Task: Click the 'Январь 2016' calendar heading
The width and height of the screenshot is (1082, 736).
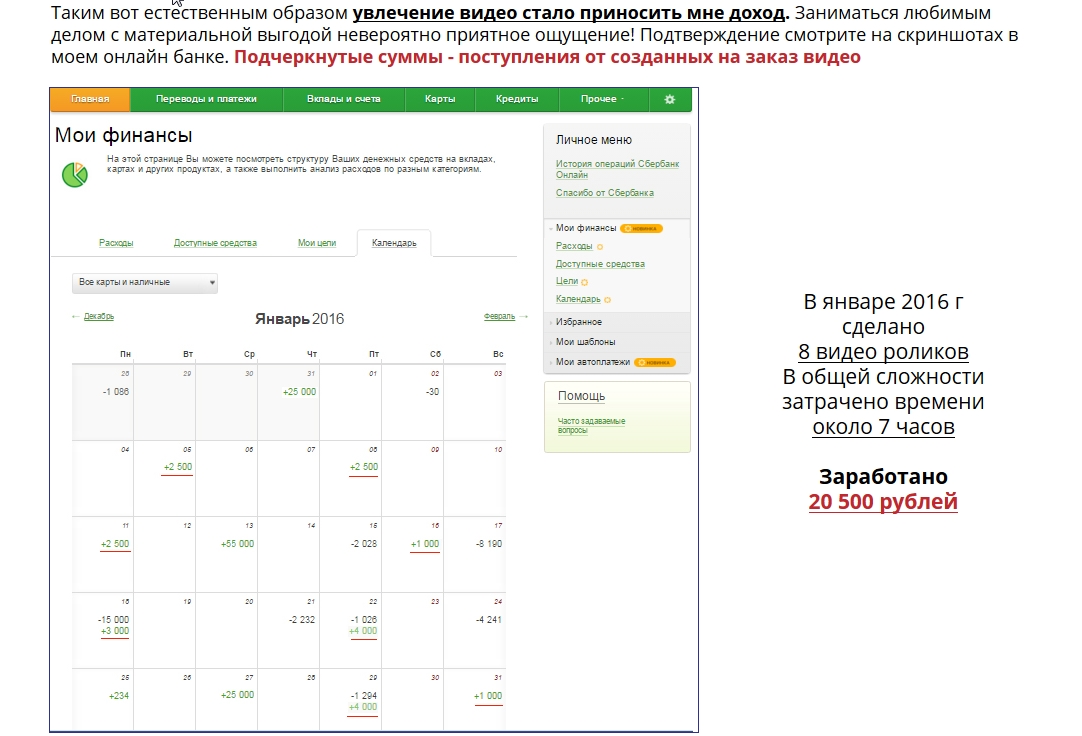Action: [299, 319]
